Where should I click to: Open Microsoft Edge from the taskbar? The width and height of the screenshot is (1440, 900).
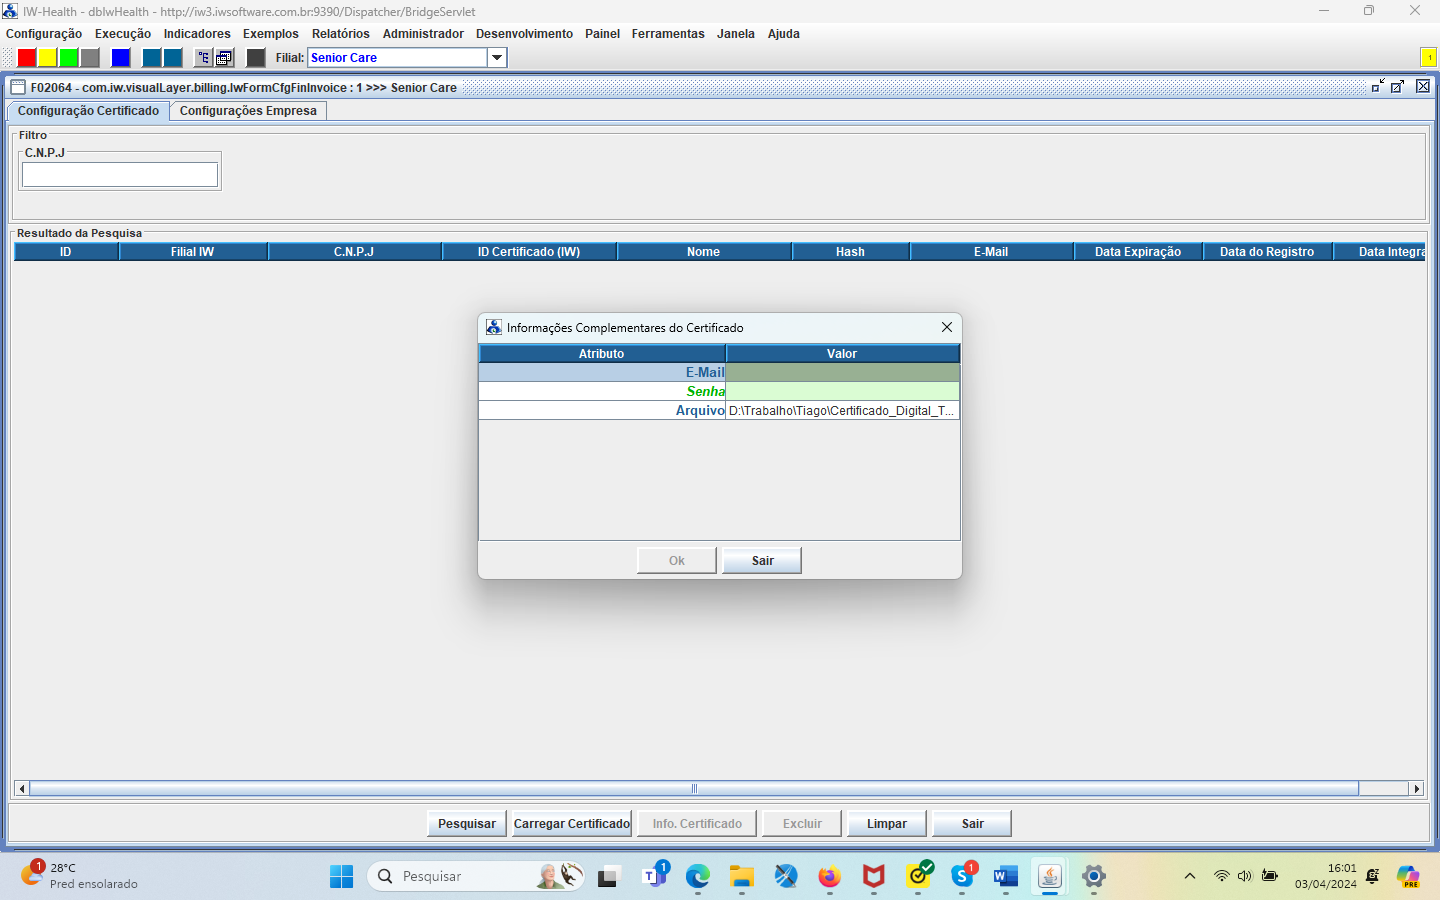click(697, 877)
